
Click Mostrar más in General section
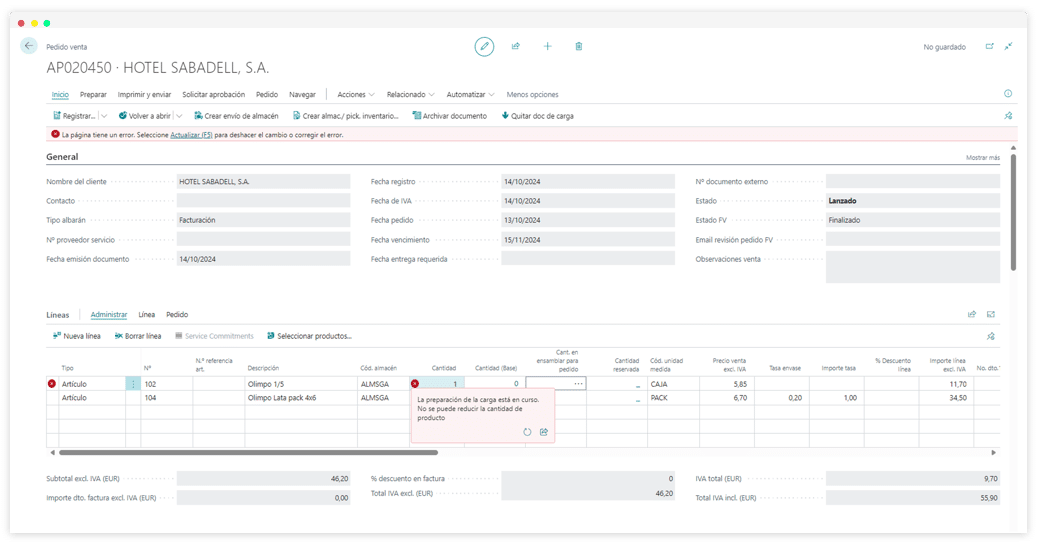pyautogui.click(x=982, y=158)
